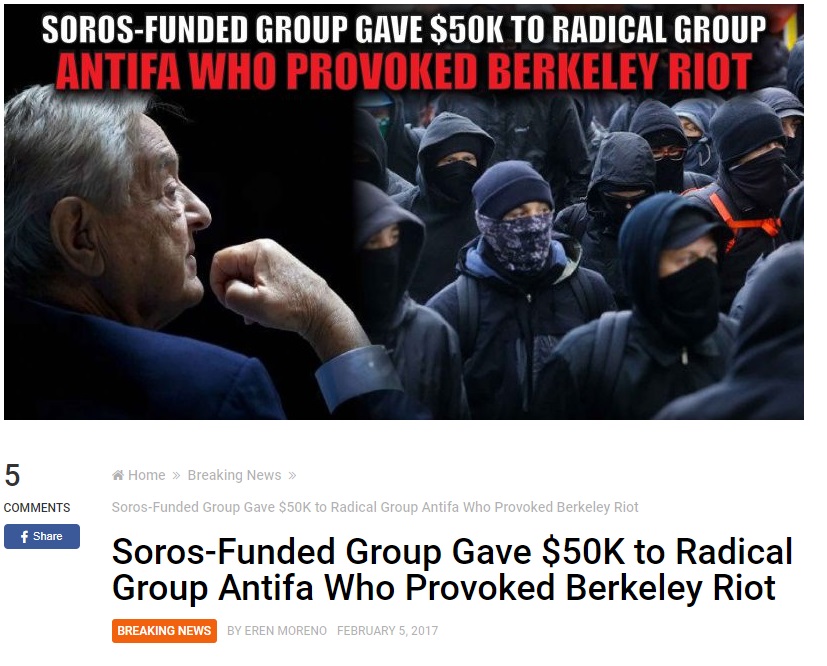Open author Eren Moreno's page
This screenshot has height=666, width=827.
(277, 631)
